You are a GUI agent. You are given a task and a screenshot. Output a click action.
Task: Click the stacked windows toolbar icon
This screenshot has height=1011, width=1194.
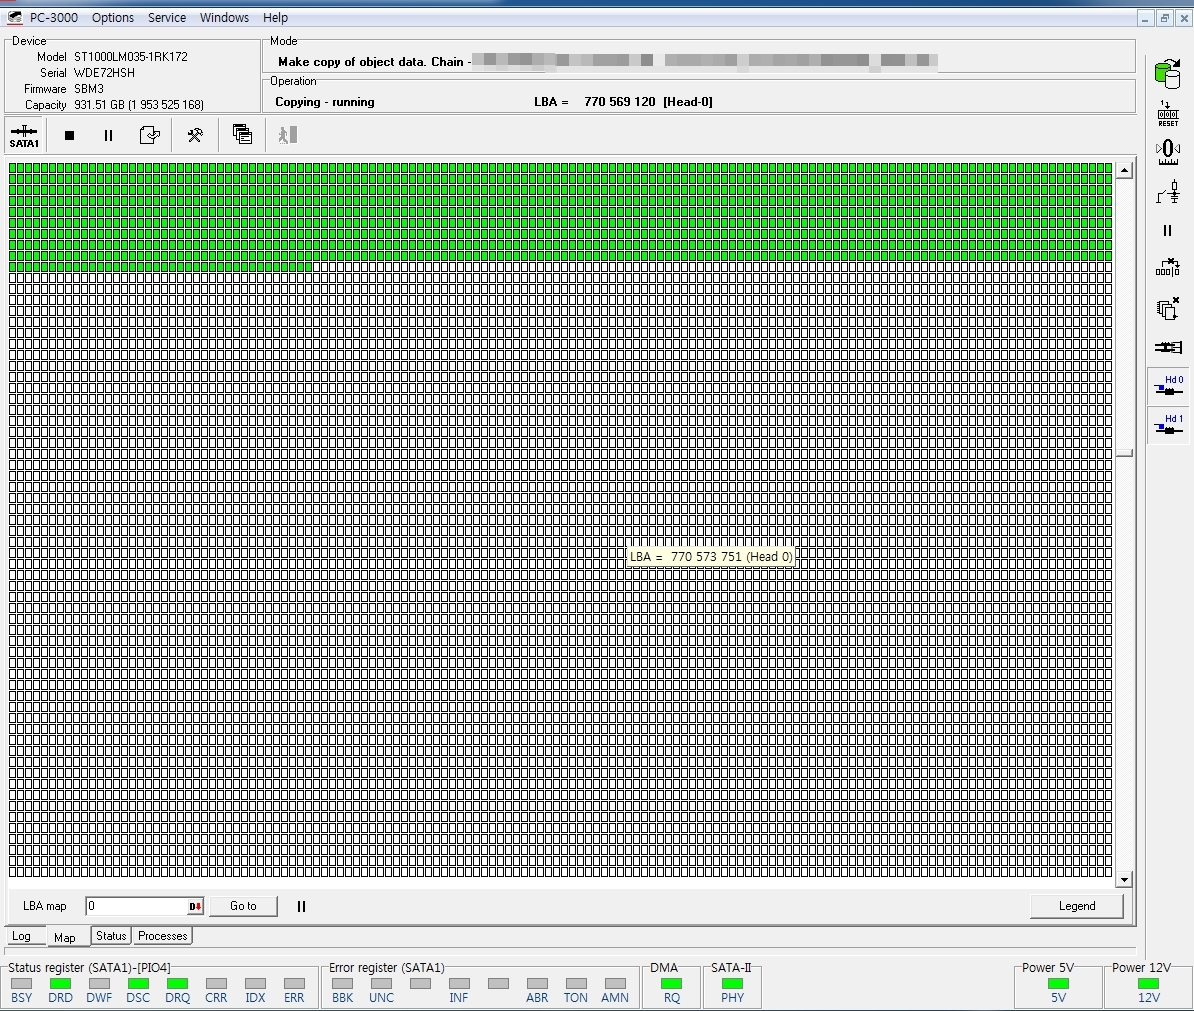pyautogui.click(x=242, y=135)
